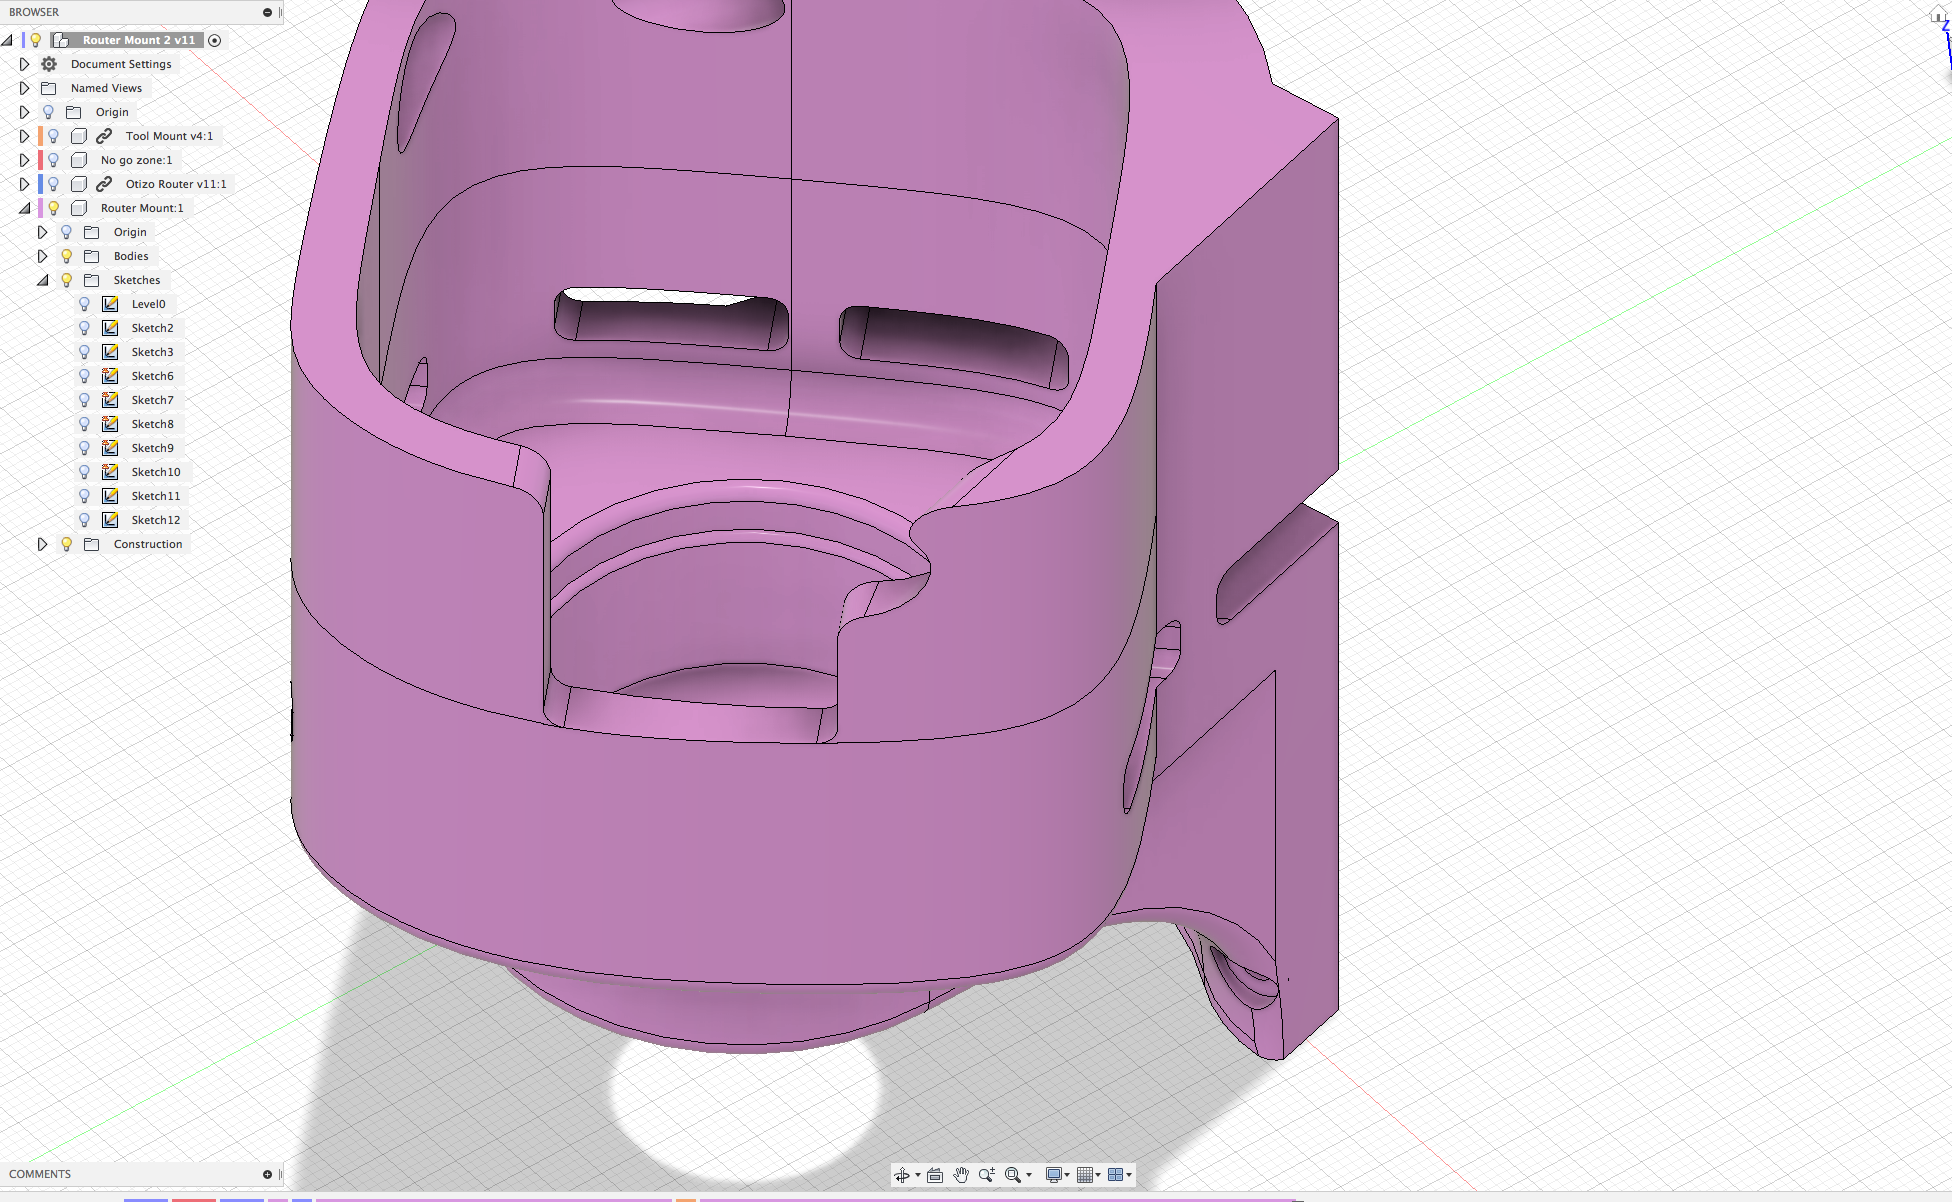Click the Named Views folder icon
The image size is (1952, 1202).
click(x=49, y=88)
